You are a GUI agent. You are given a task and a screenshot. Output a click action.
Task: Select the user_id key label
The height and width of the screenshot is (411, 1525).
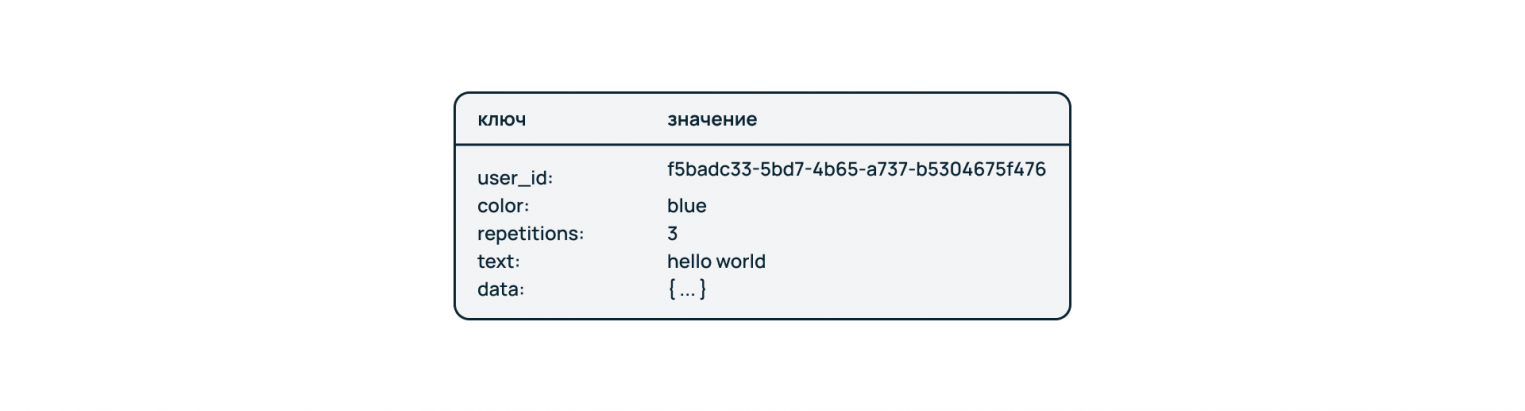click(x=515, y=179)
